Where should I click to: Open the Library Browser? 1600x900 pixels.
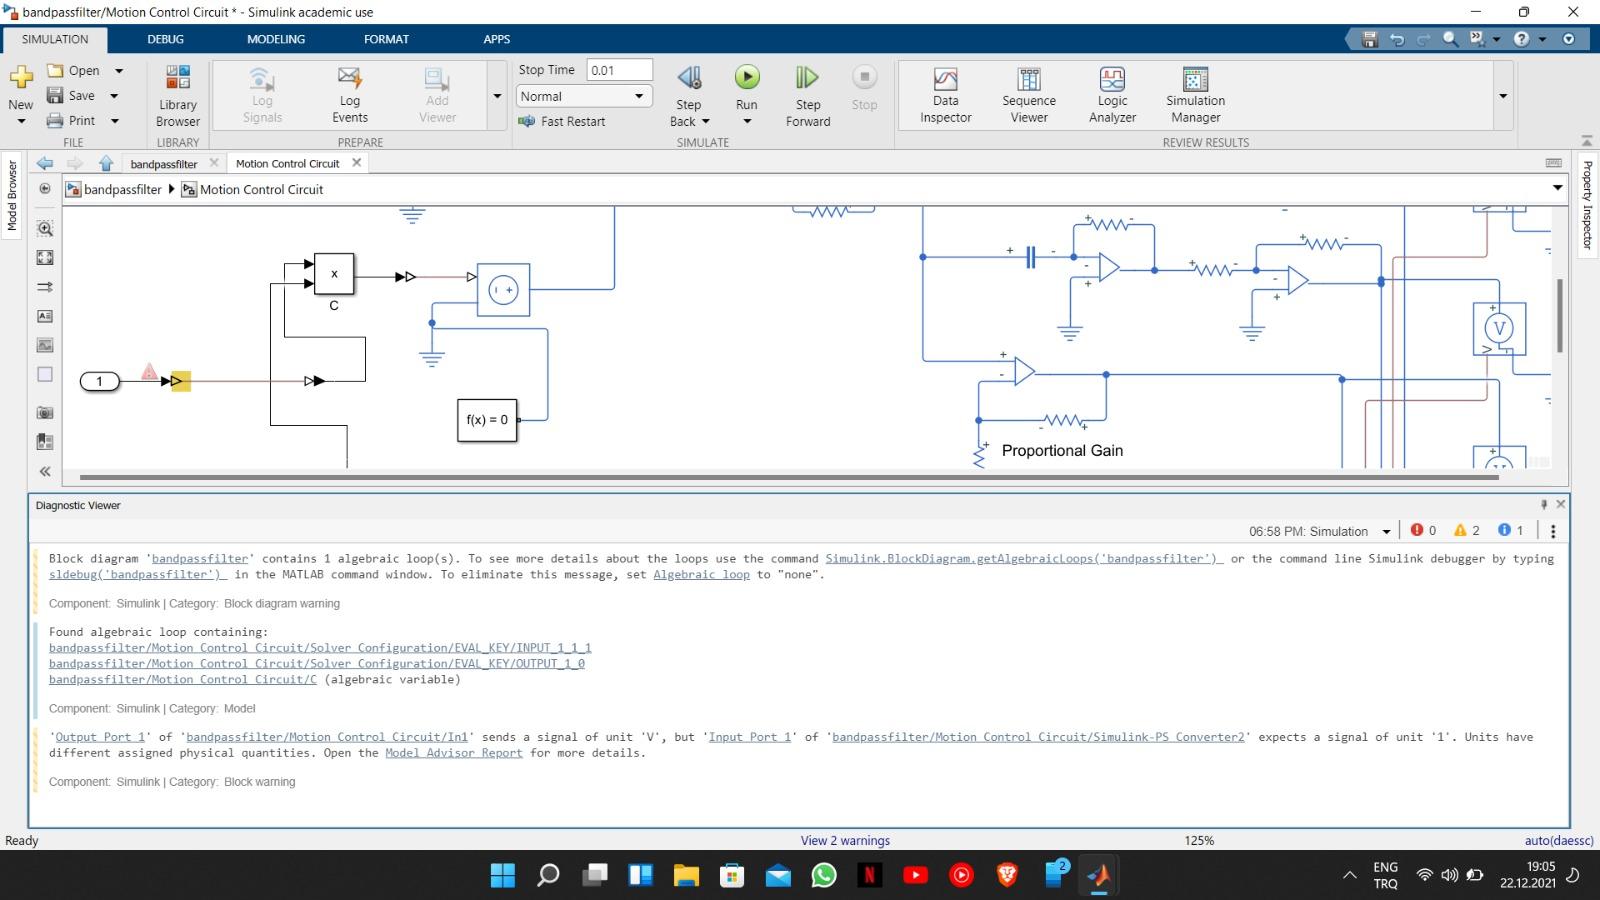click(x=177, y=95)
